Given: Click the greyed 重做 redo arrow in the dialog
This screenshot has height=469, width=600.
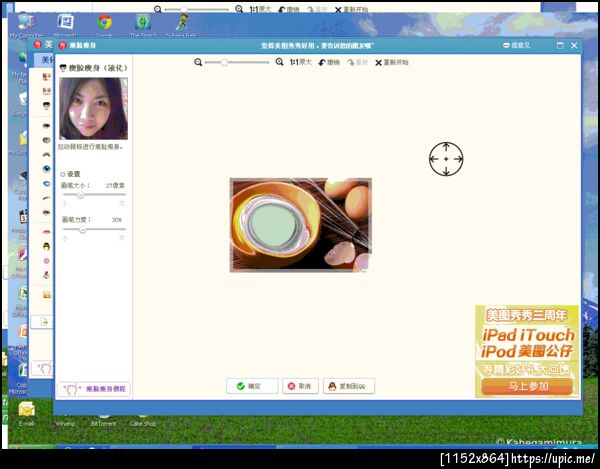Looking at the screenshot, I should [x=357, y=62].
